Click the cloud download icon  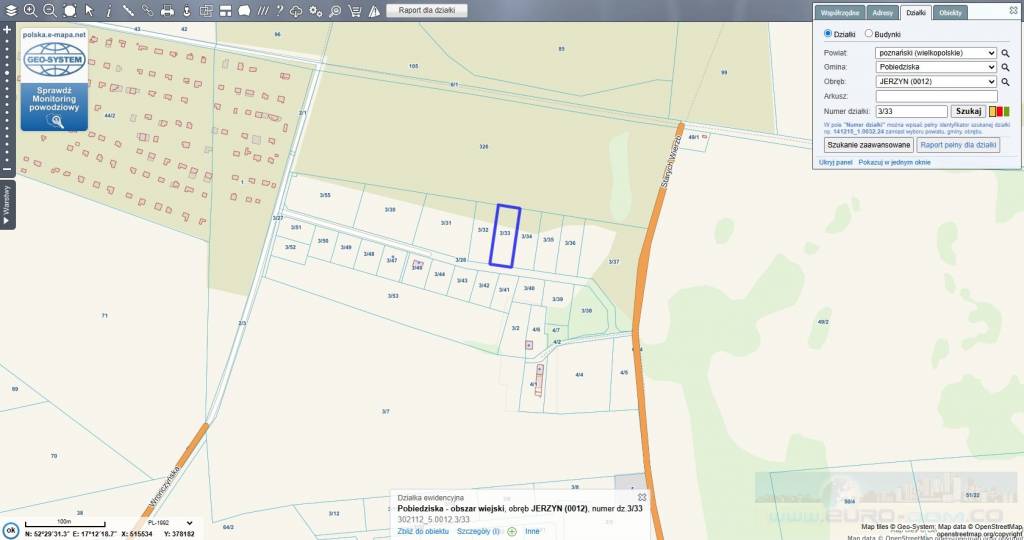coord(296,10)
